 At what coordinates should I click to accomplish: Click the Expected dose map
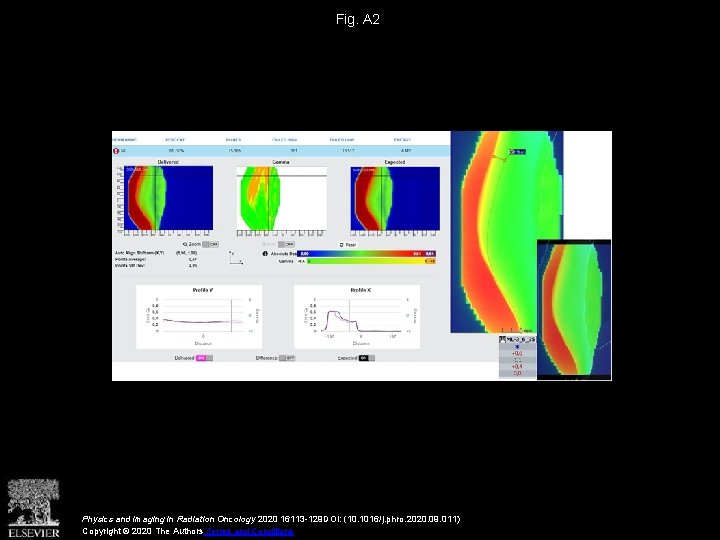pyautogui.click(x=395, y=198)
